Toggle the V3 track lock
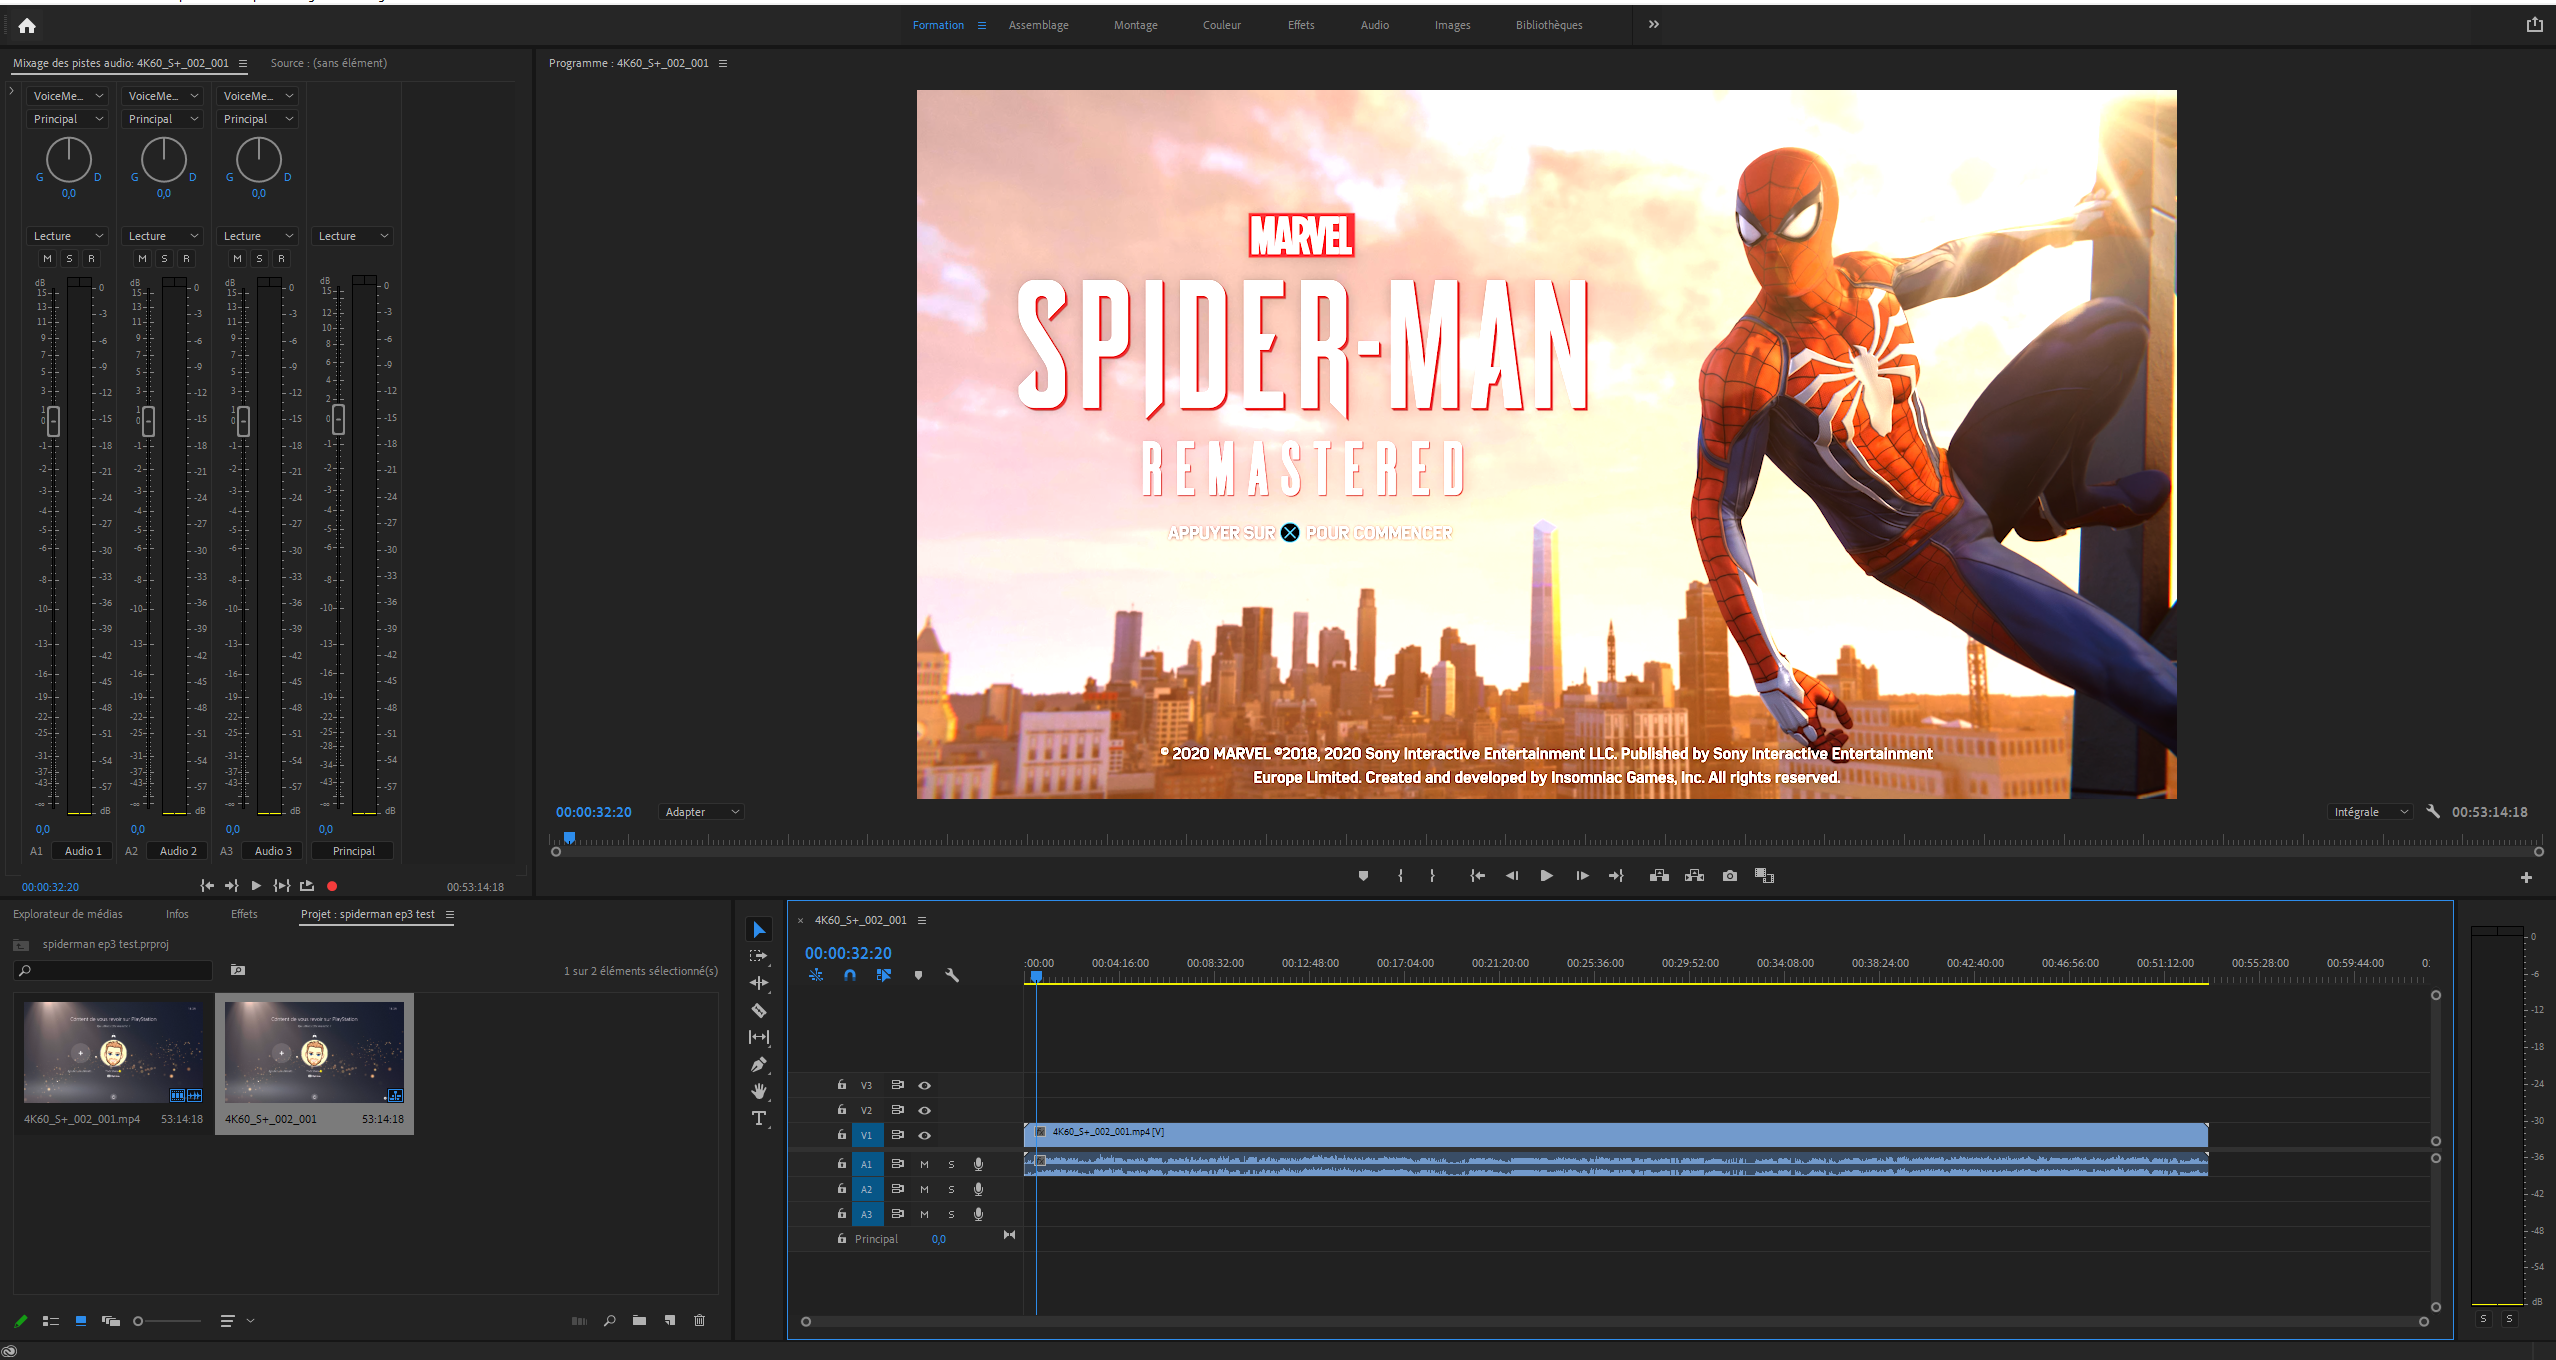Screen dimensions: 2556x1360 coord(841,1085)
